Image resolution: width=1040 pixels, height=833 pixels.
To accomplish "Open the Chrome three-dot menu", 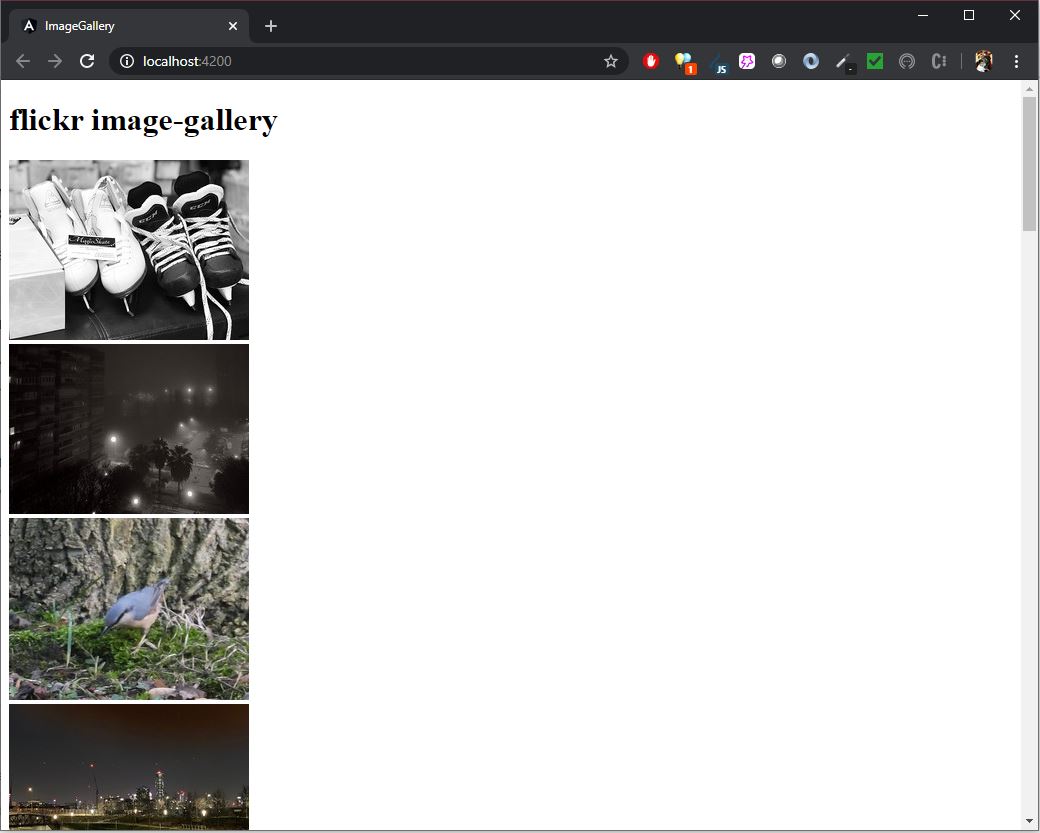I will (1017, 61).
